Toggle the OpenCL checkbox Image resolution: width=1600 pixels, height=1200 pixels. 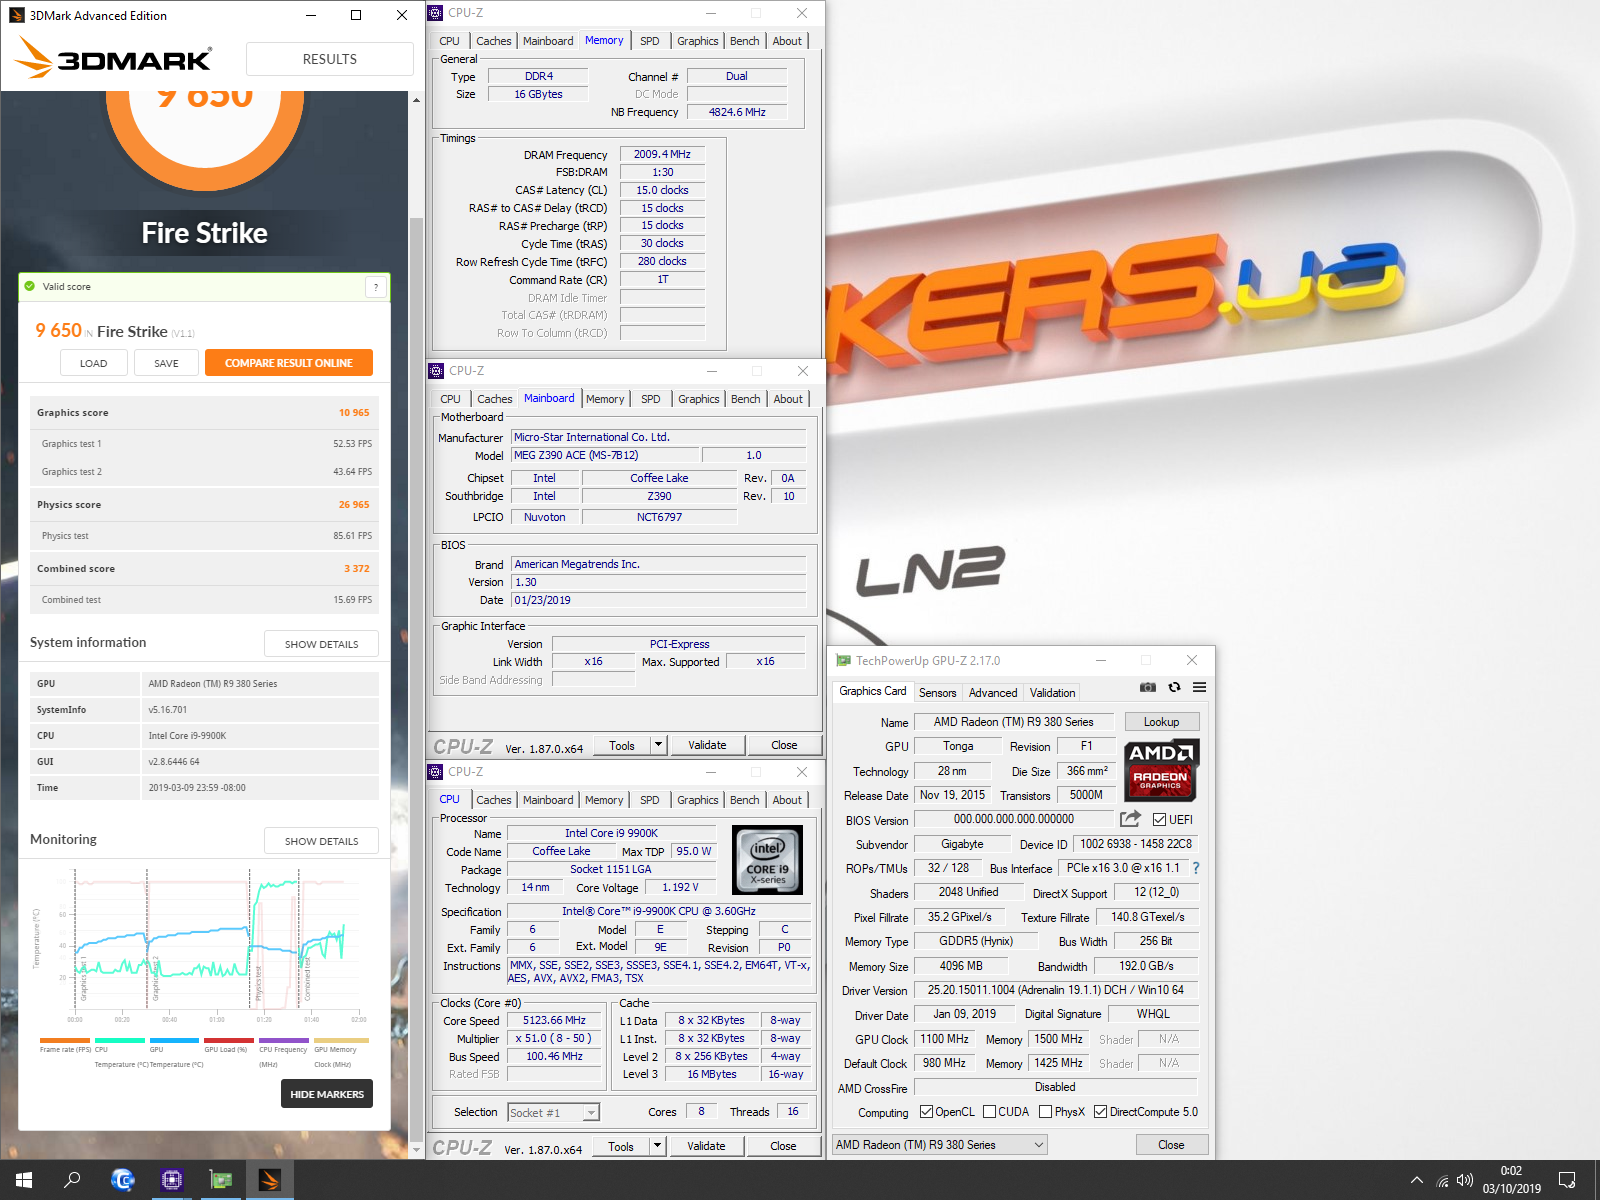tap(926, 1111)
